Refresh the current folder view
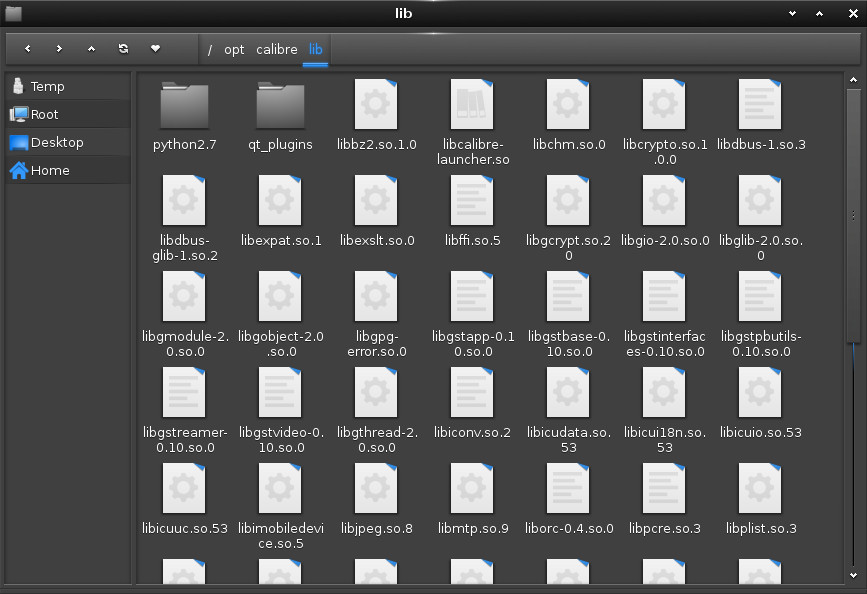This screenshot has height=594, width=867. tap(123, 48)
